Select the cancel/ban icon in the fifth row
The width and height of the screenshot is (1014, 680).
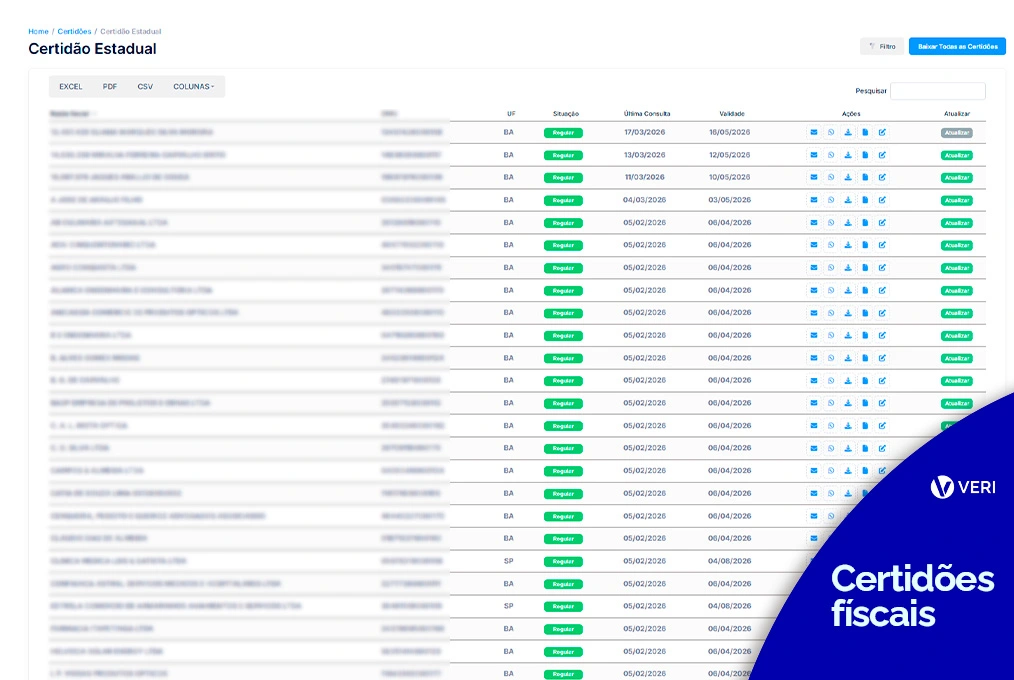coord(831,222)
